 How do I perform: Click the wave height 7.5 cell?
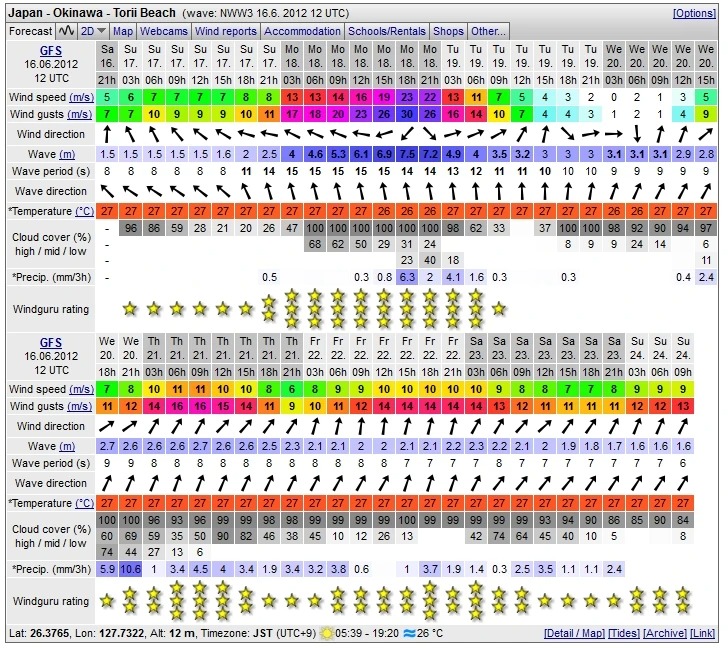[407, 154]
